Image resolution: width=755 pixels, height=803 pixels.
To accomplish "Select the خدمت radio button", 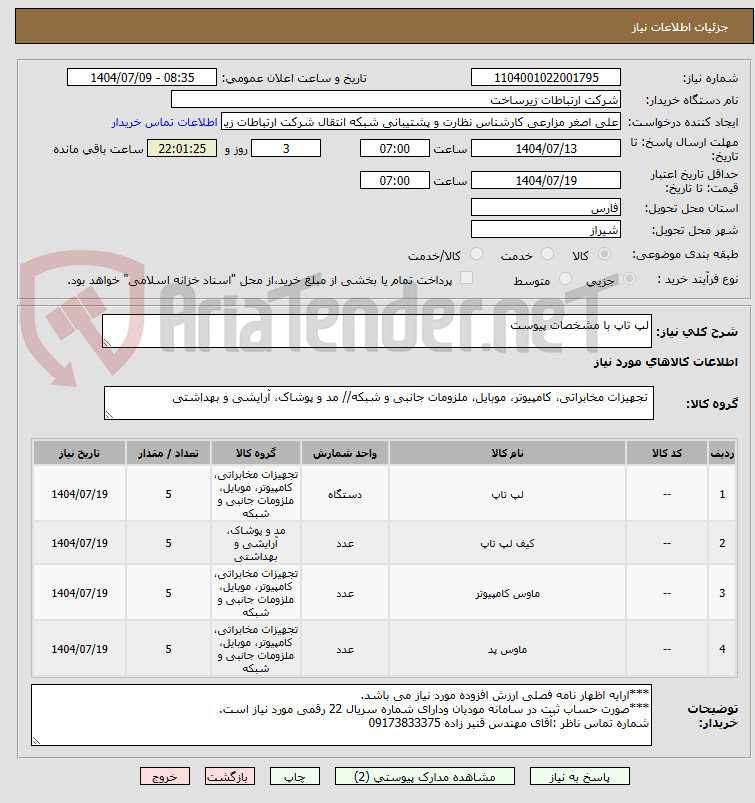I will pyautogui.click(x=547, y=254).
